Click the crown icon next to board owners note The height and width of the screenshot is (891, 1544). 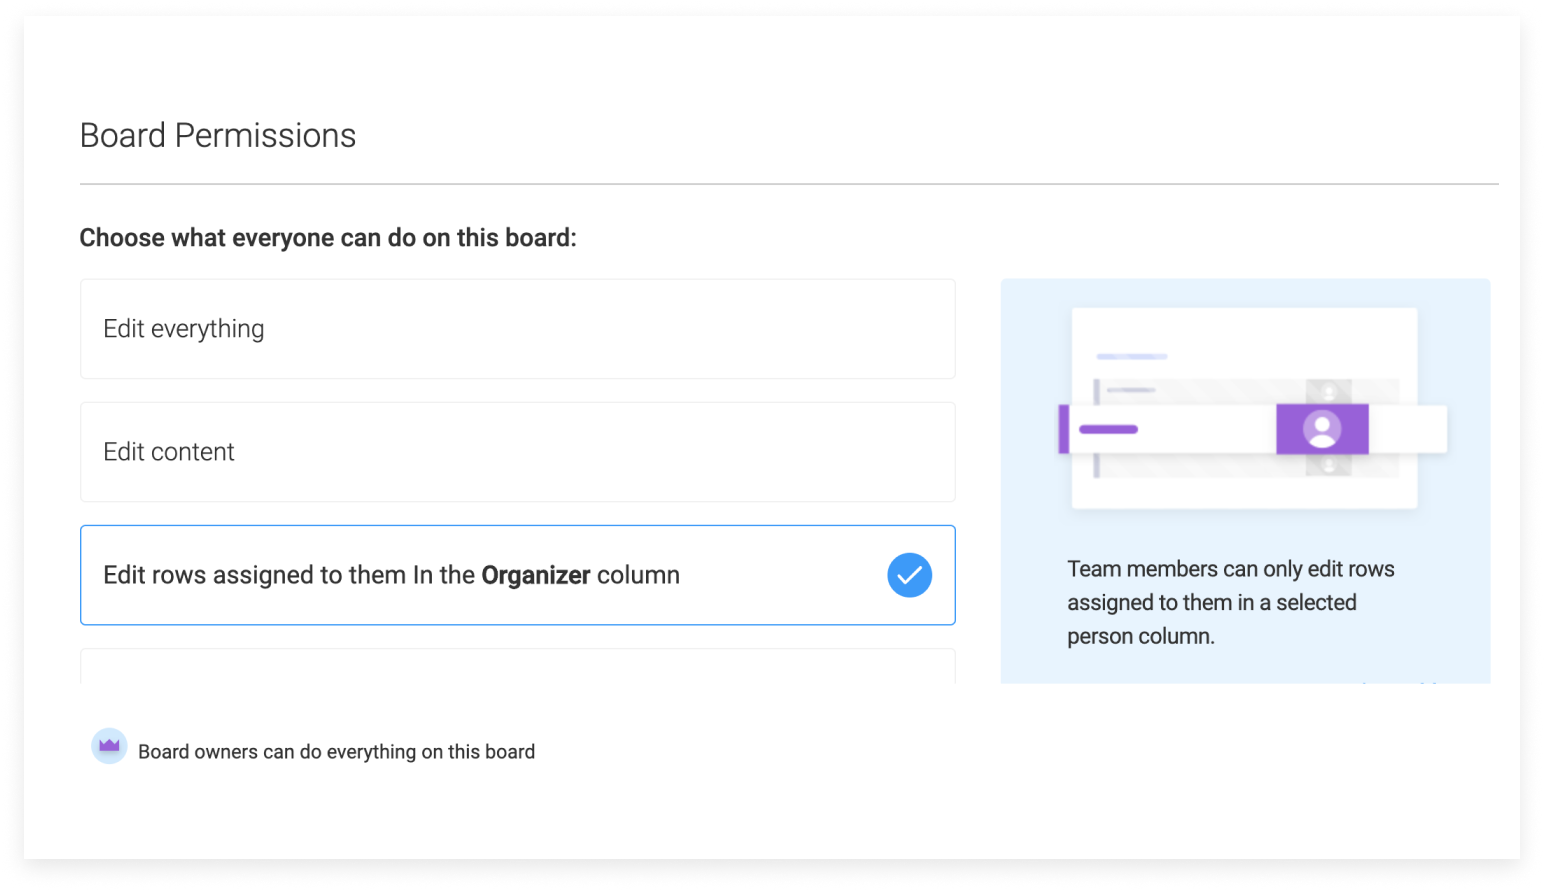pyautogui.click(x=110, y=746)
